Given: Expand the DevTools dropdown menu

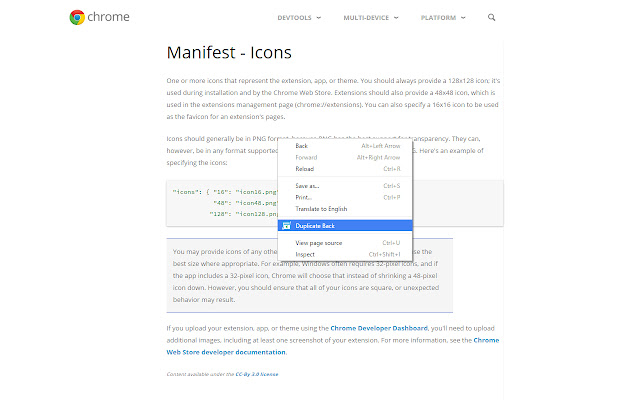Looking at the screenshot, I should click(299, 18).
